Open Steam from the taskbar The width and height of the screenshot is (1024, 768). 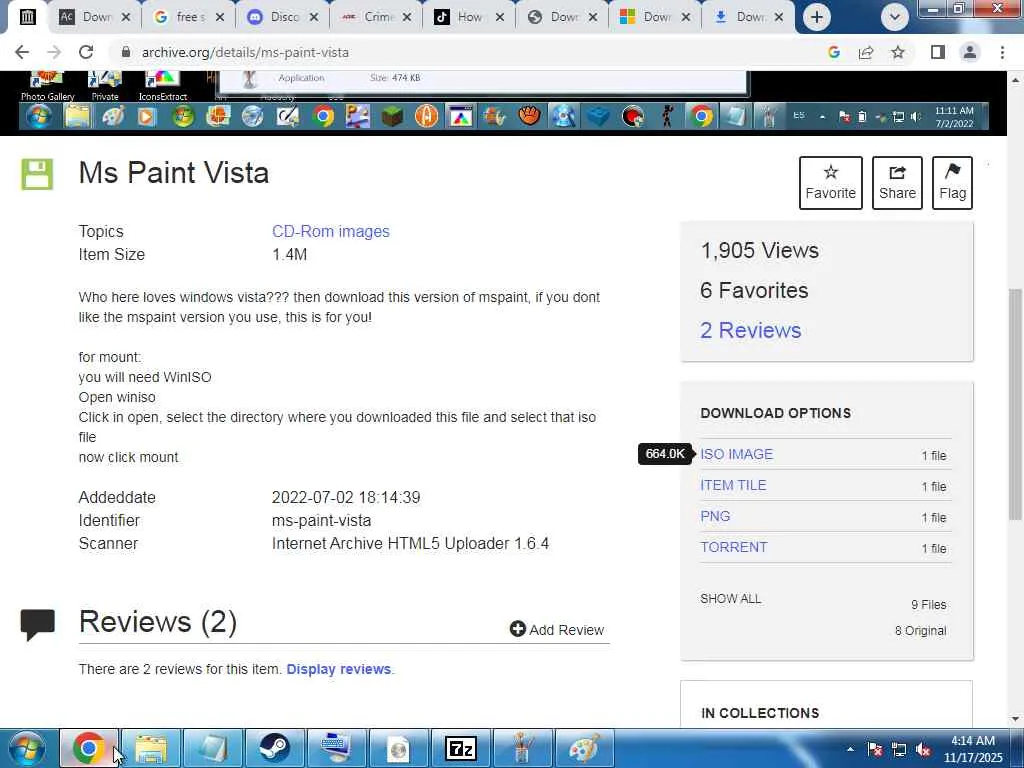point(274,748)
